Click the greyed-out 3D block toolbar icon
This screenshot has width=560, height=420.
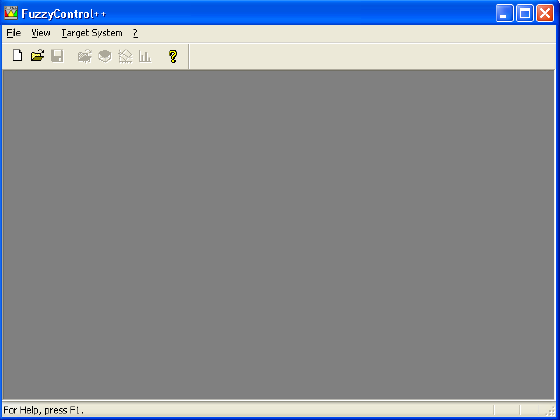[105, 56]
